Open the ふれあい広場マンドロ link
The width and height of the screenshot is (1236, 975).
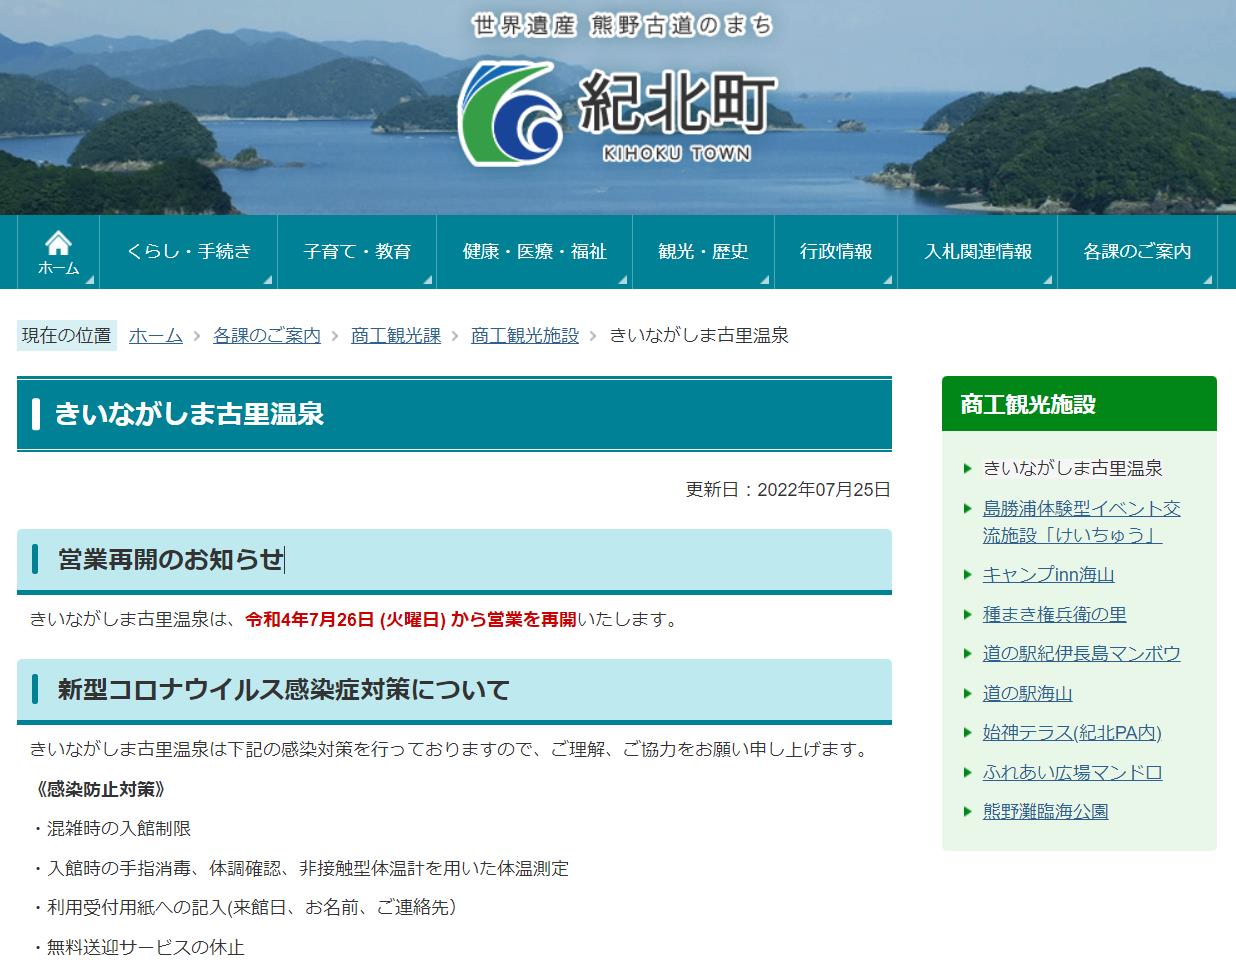(1072, 772)
